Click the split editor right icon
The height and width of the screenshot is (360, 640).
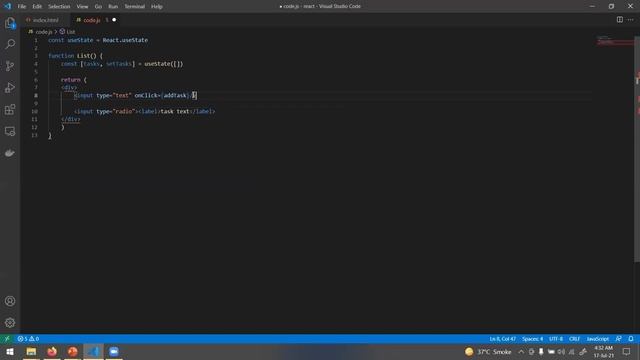620,20
